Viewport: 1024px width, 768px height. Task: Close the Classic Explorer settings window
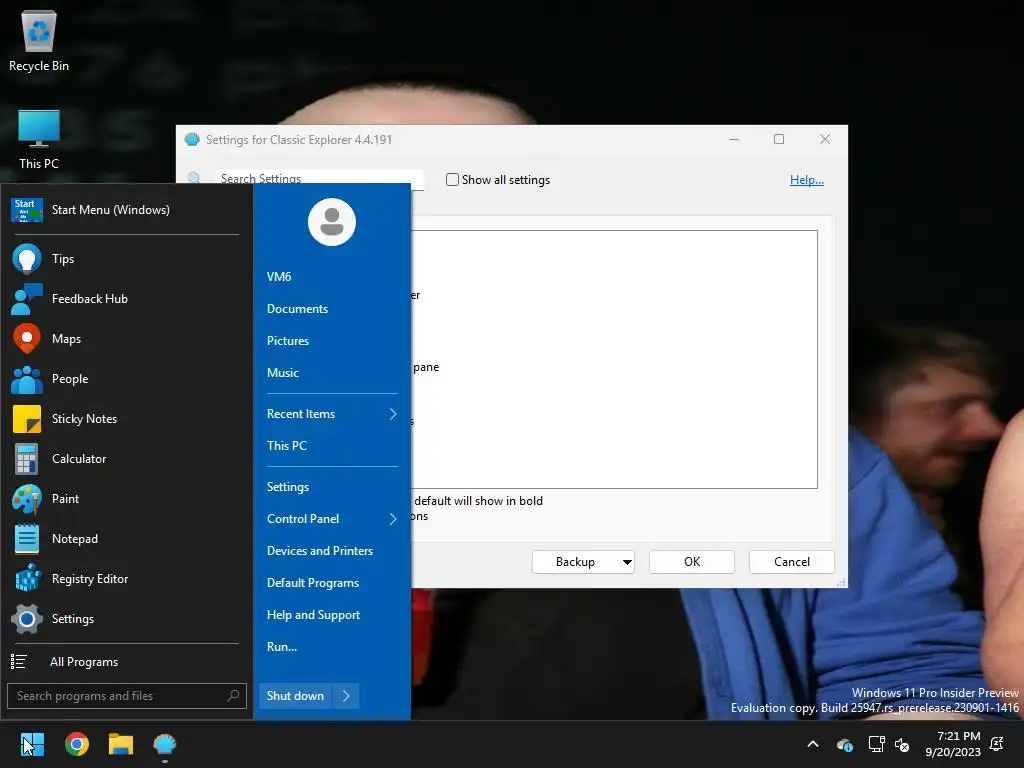(825, 139)
